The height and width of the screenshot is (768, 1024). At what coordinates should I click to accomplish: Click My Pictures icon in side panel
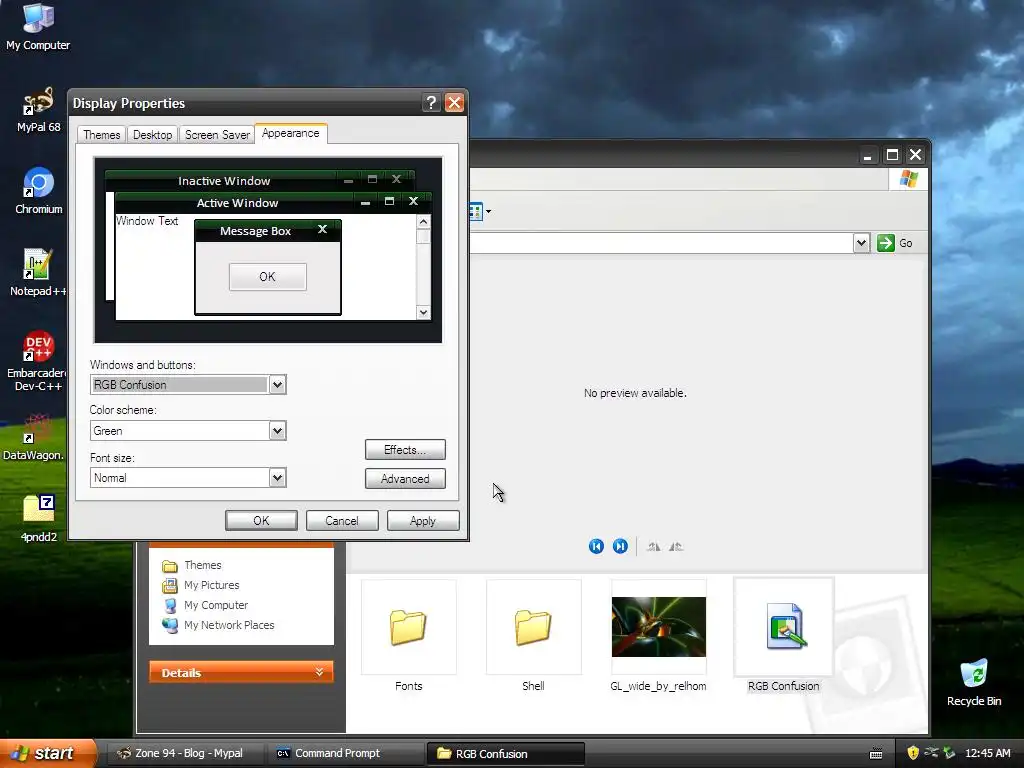click(170, 585)
